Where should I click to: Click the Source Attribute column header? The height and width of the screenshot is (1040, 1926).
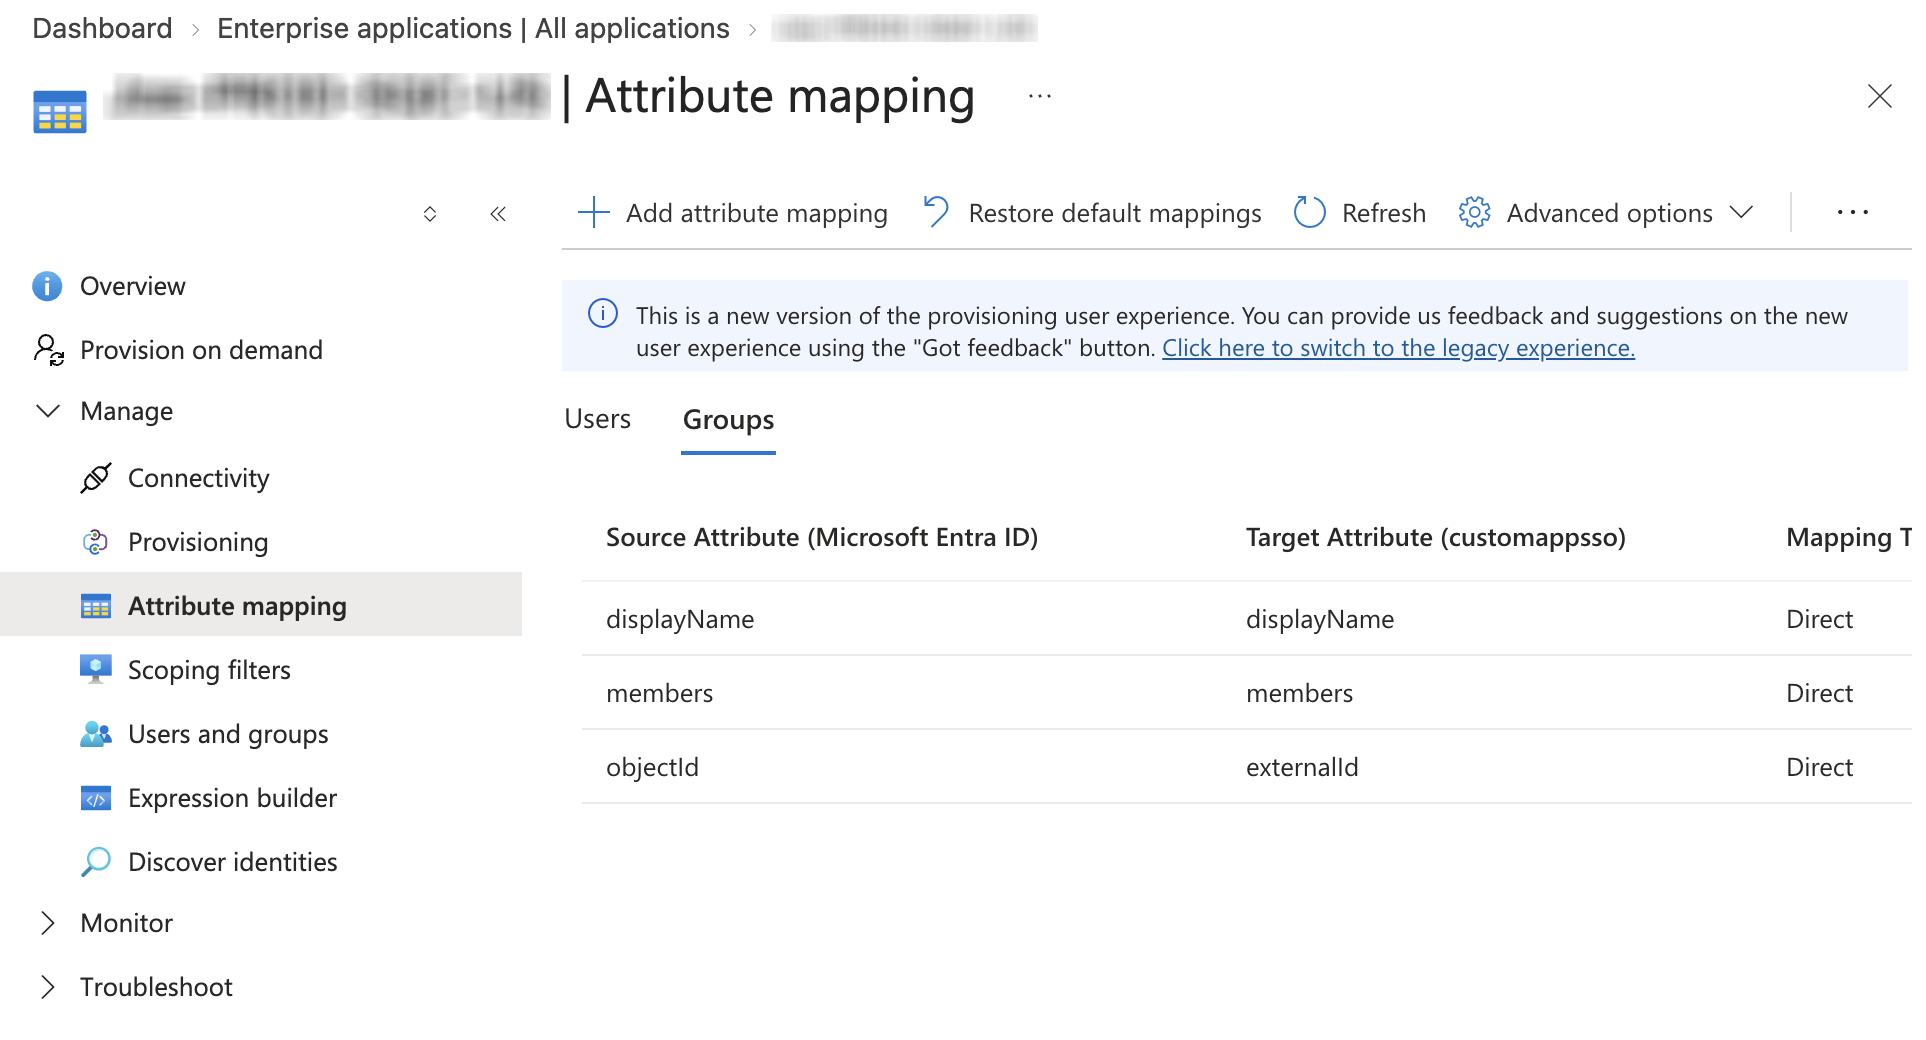821,537
